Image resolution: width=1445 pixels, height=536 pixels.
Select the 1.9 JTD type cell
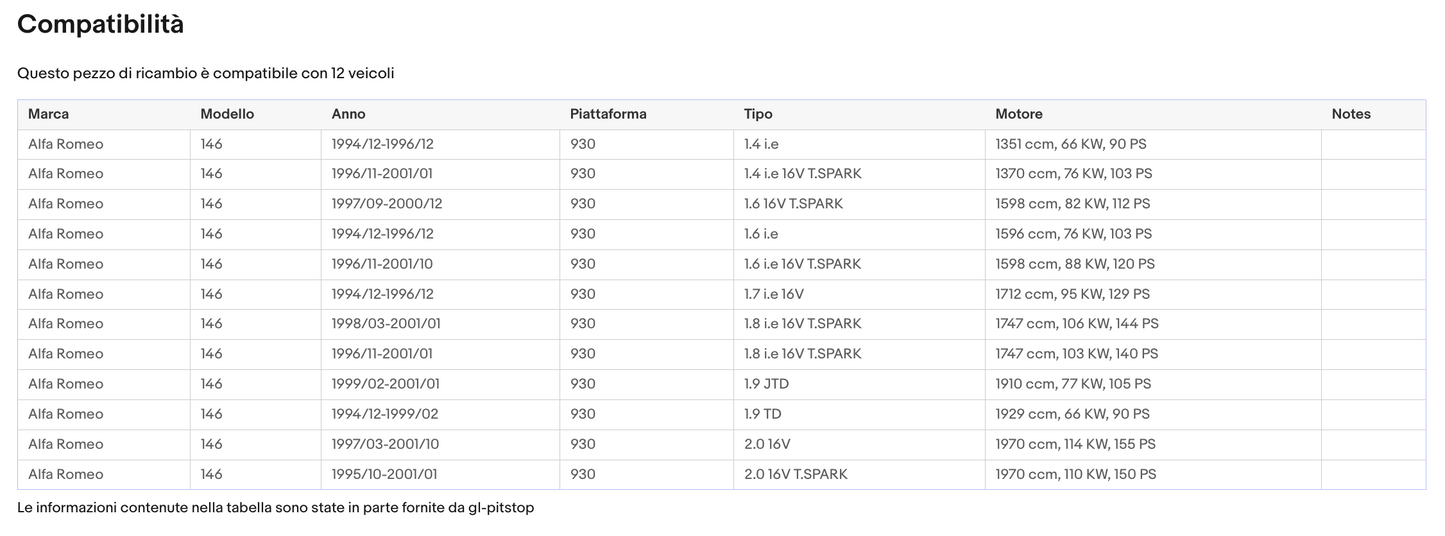766,384
